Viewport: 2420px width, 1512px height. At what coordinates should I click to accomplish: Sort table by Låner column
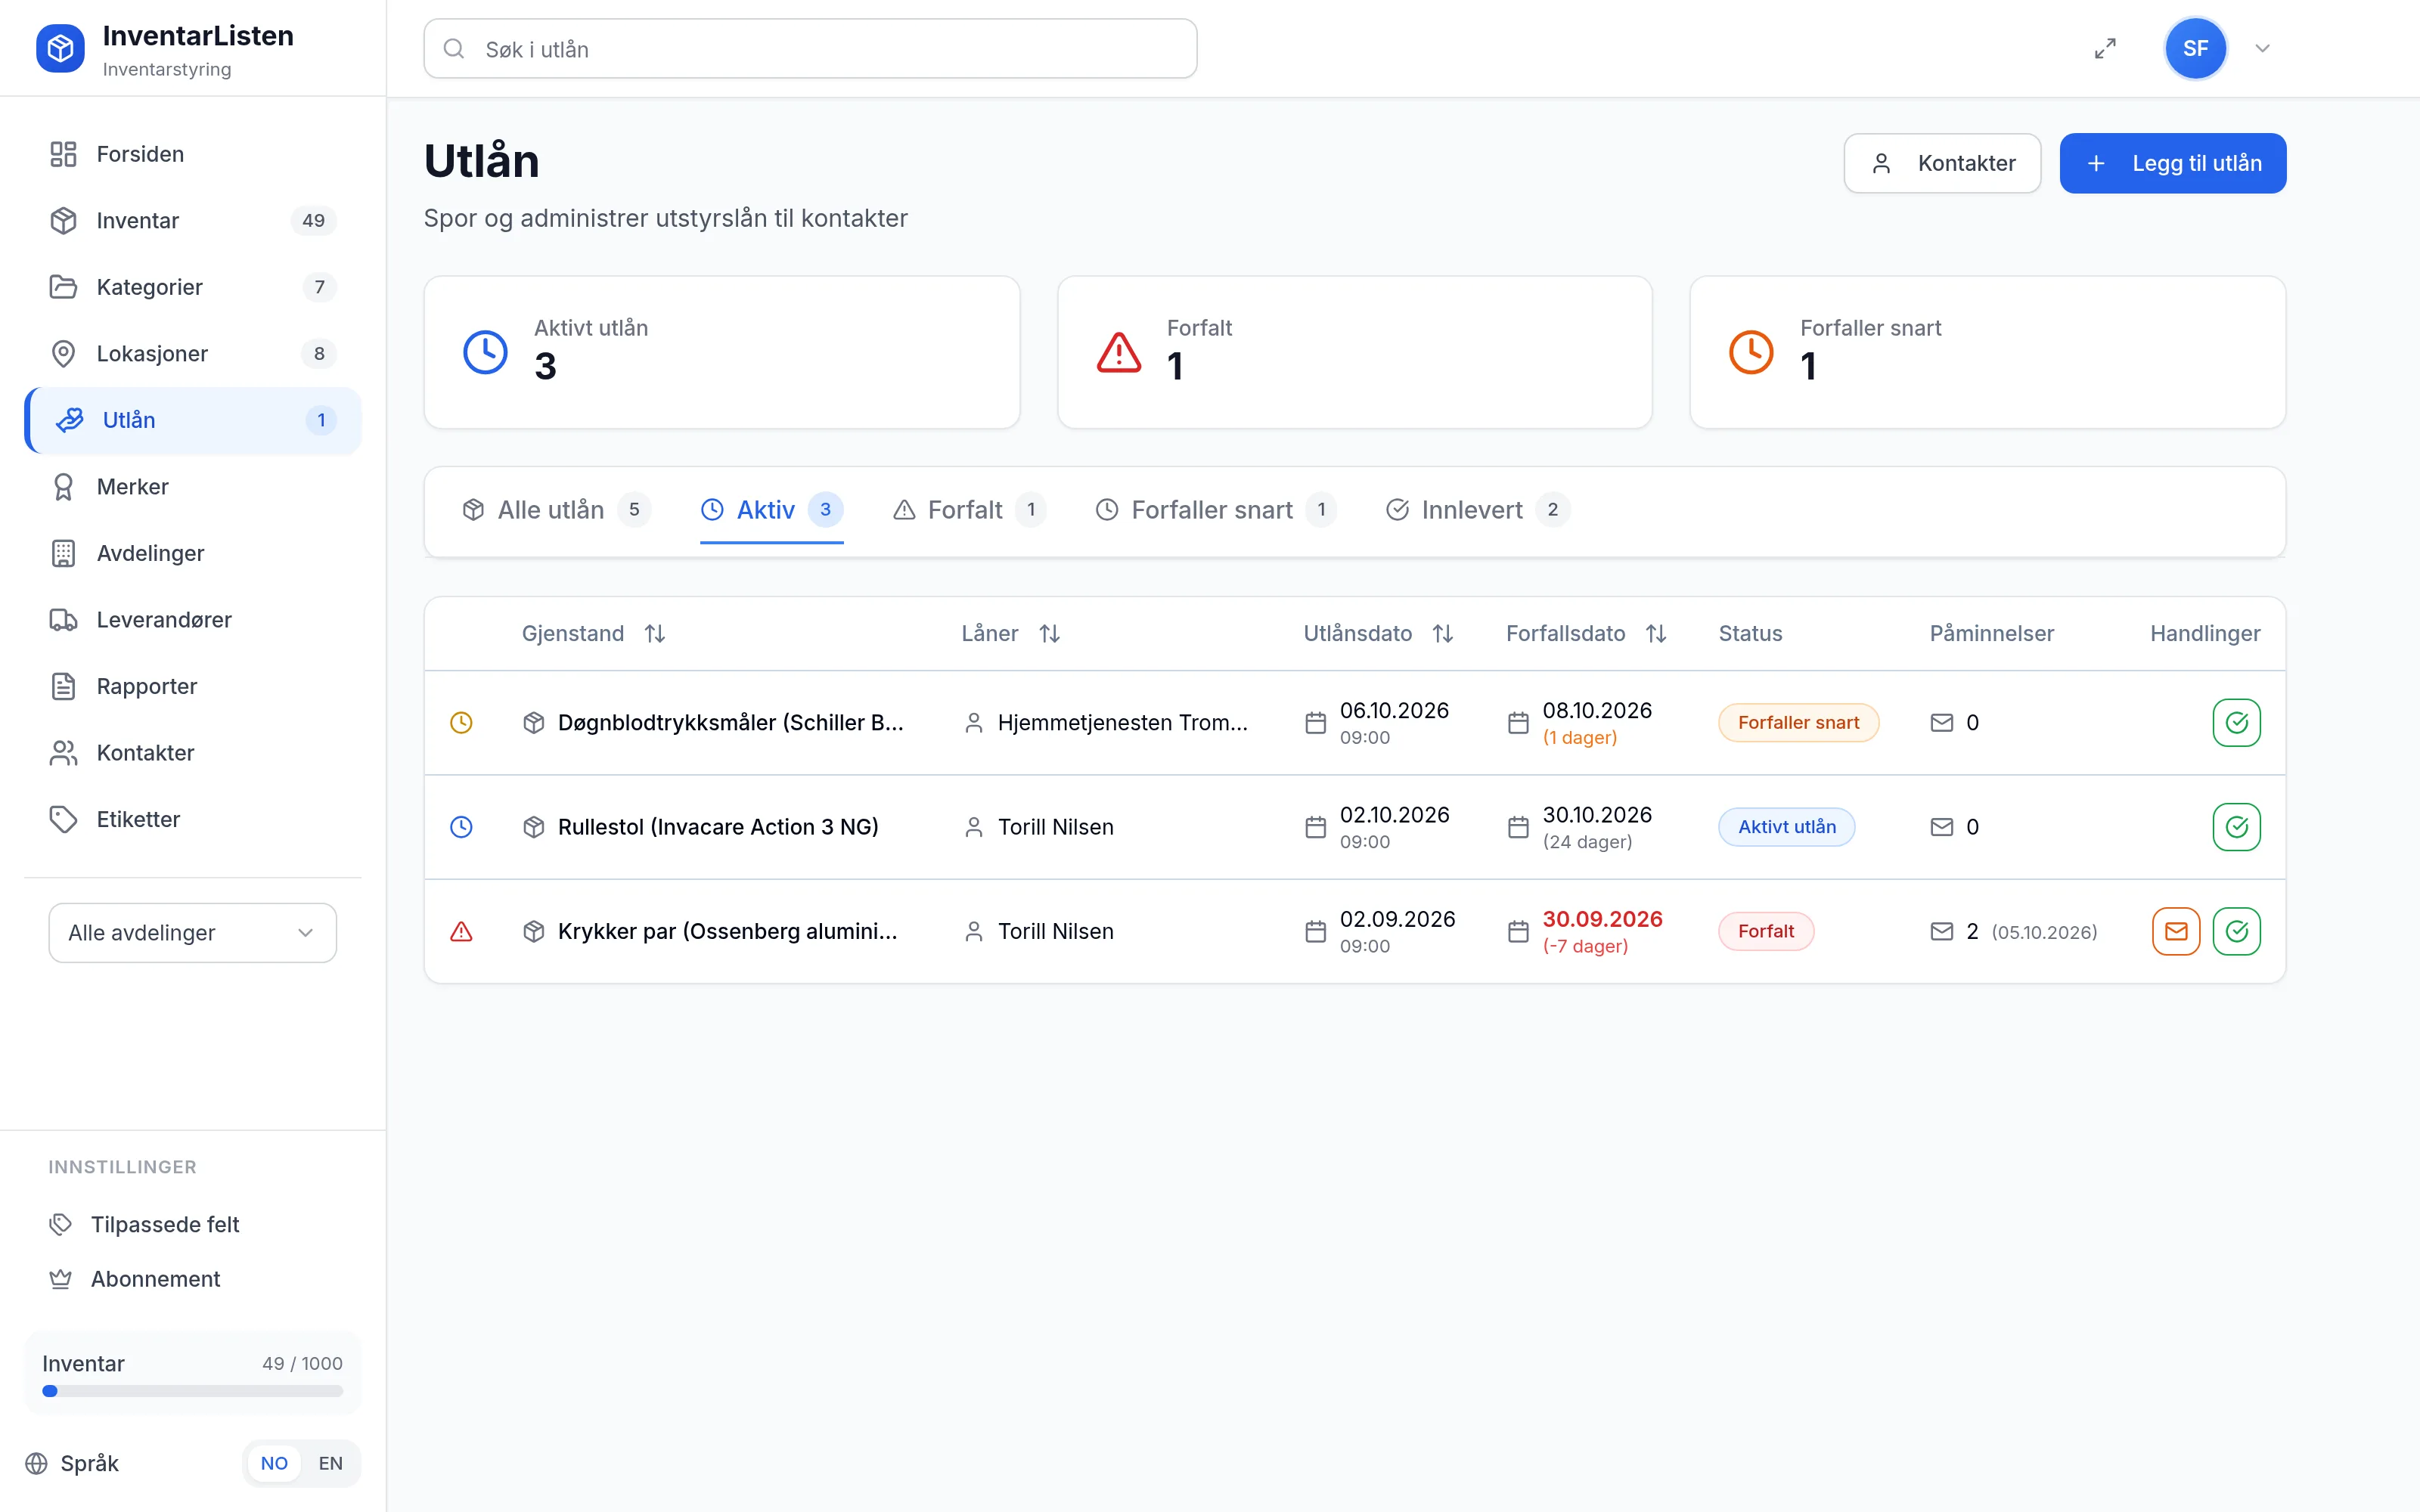point(1010,633)
